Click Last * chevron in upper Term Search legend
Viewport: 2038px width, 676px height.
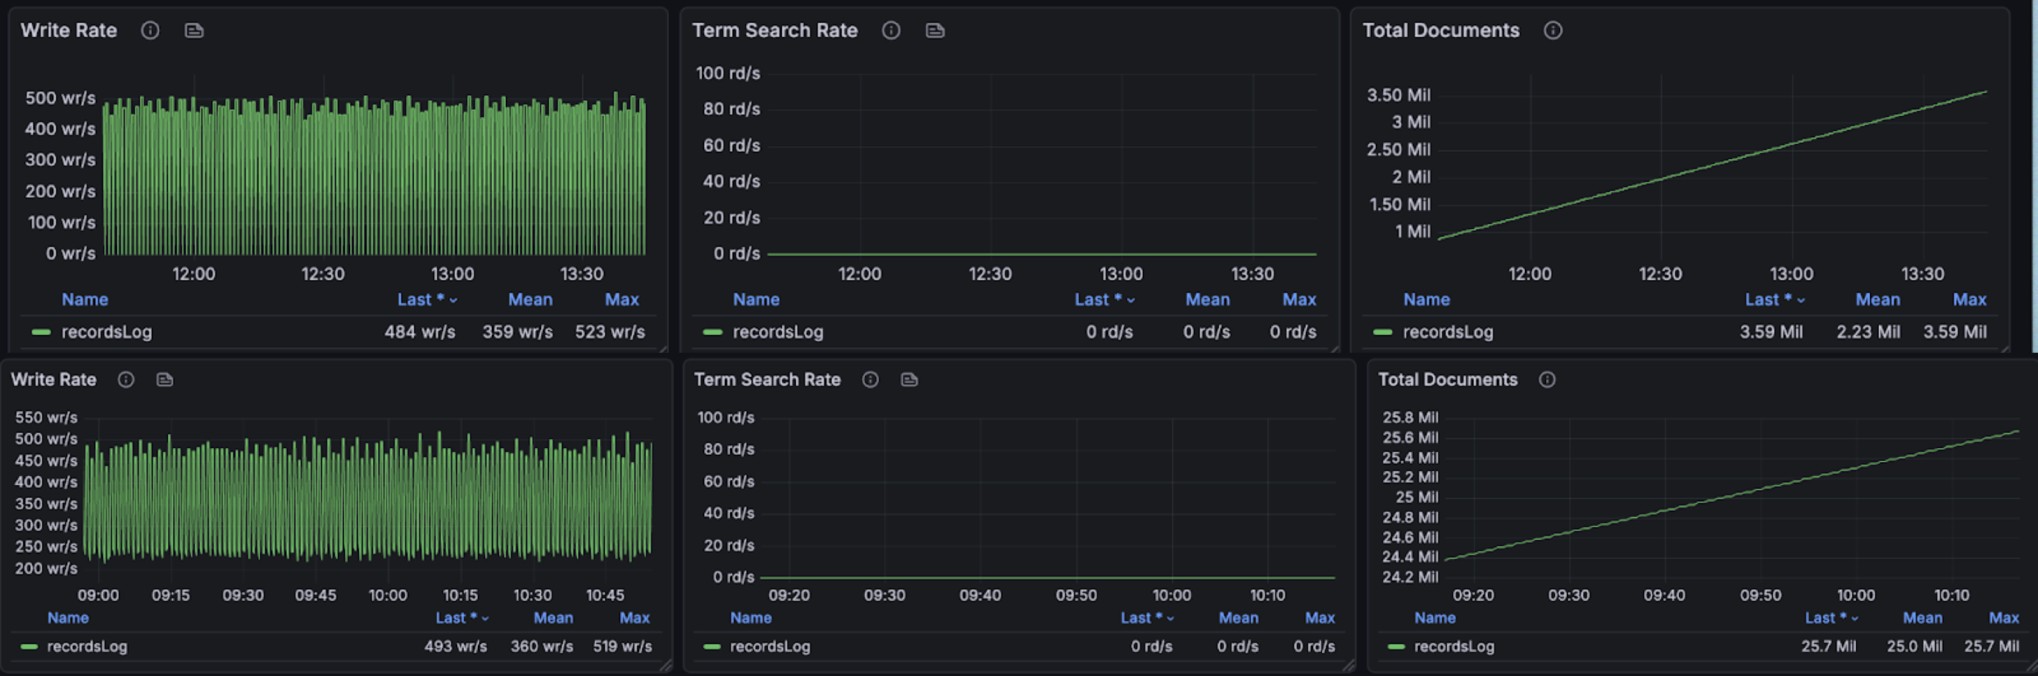pyautogui.click(x=1131, y=300)
